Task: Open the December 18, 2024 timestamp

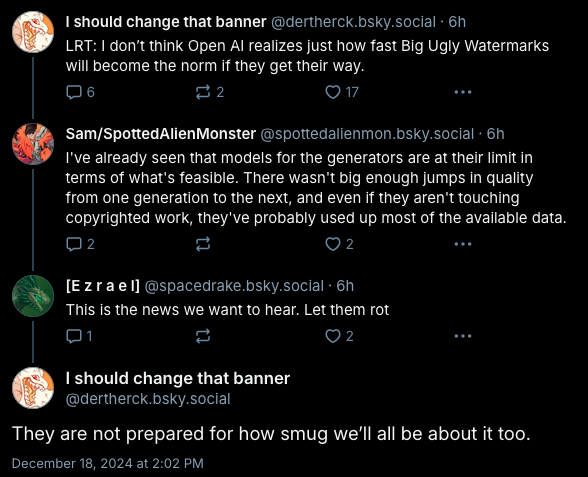Action: (x=108, y=464)
